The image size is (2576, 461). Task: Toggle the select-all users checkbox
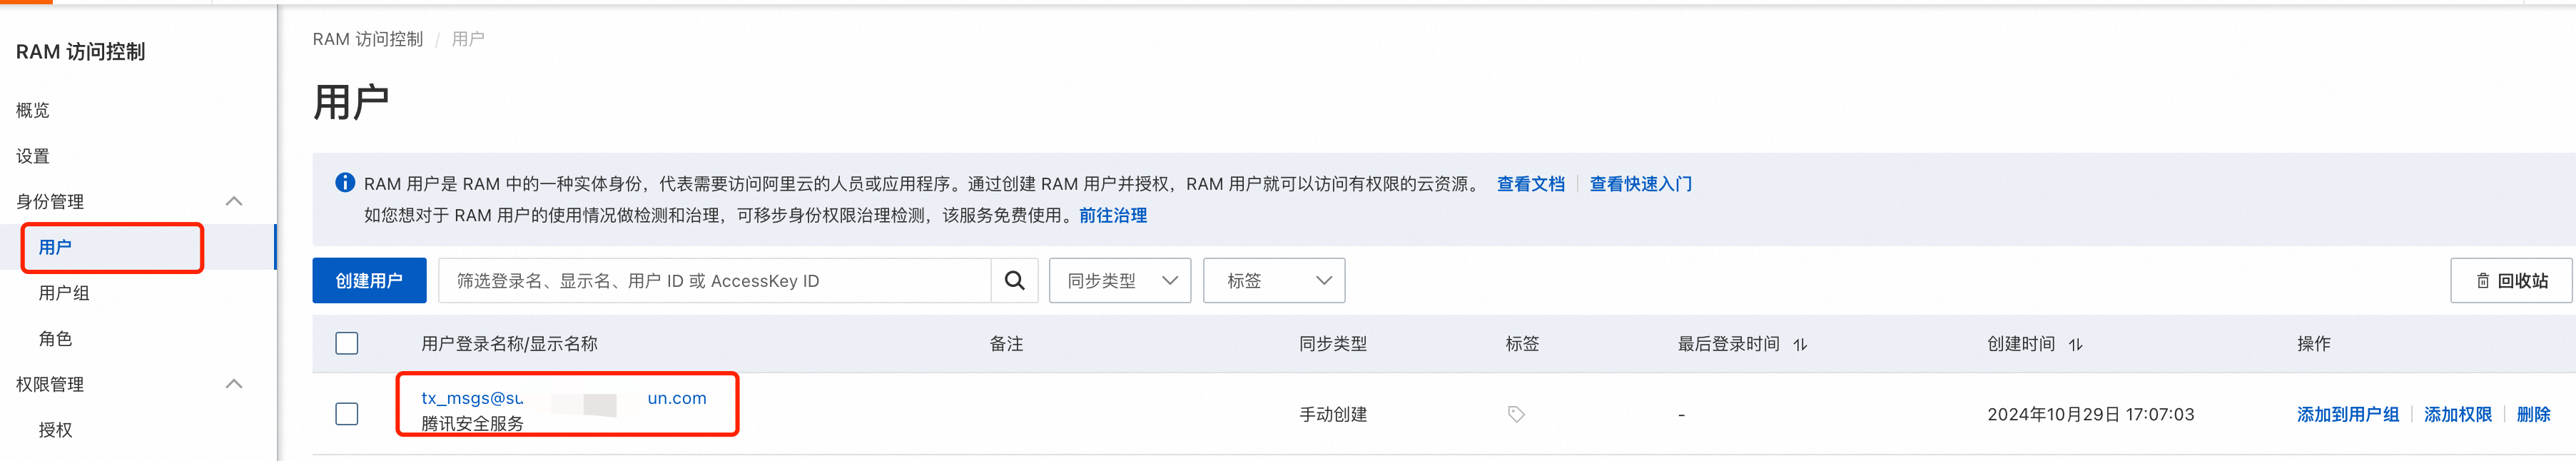tap(347, 344)
